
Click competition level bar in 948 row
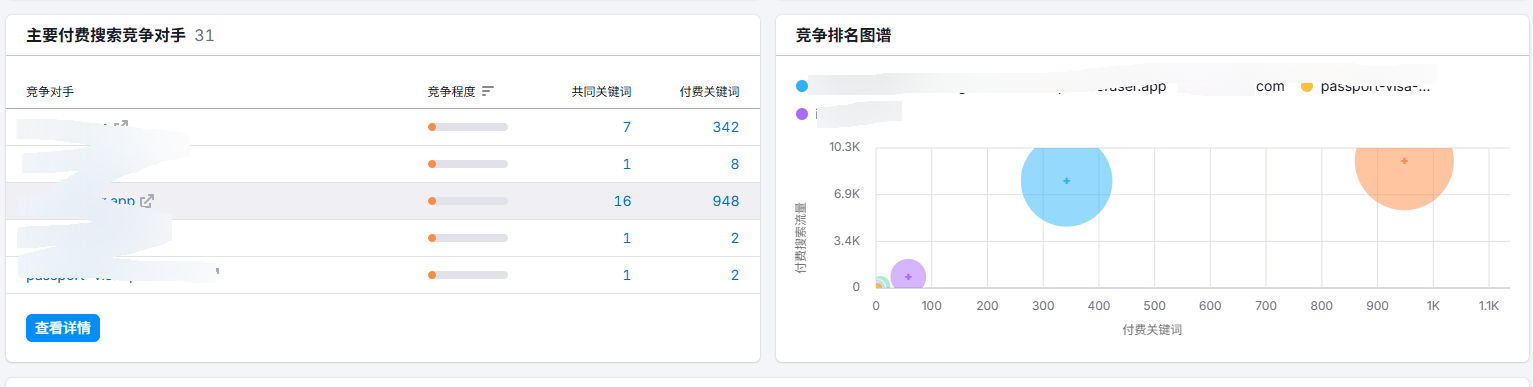point(468,201)
